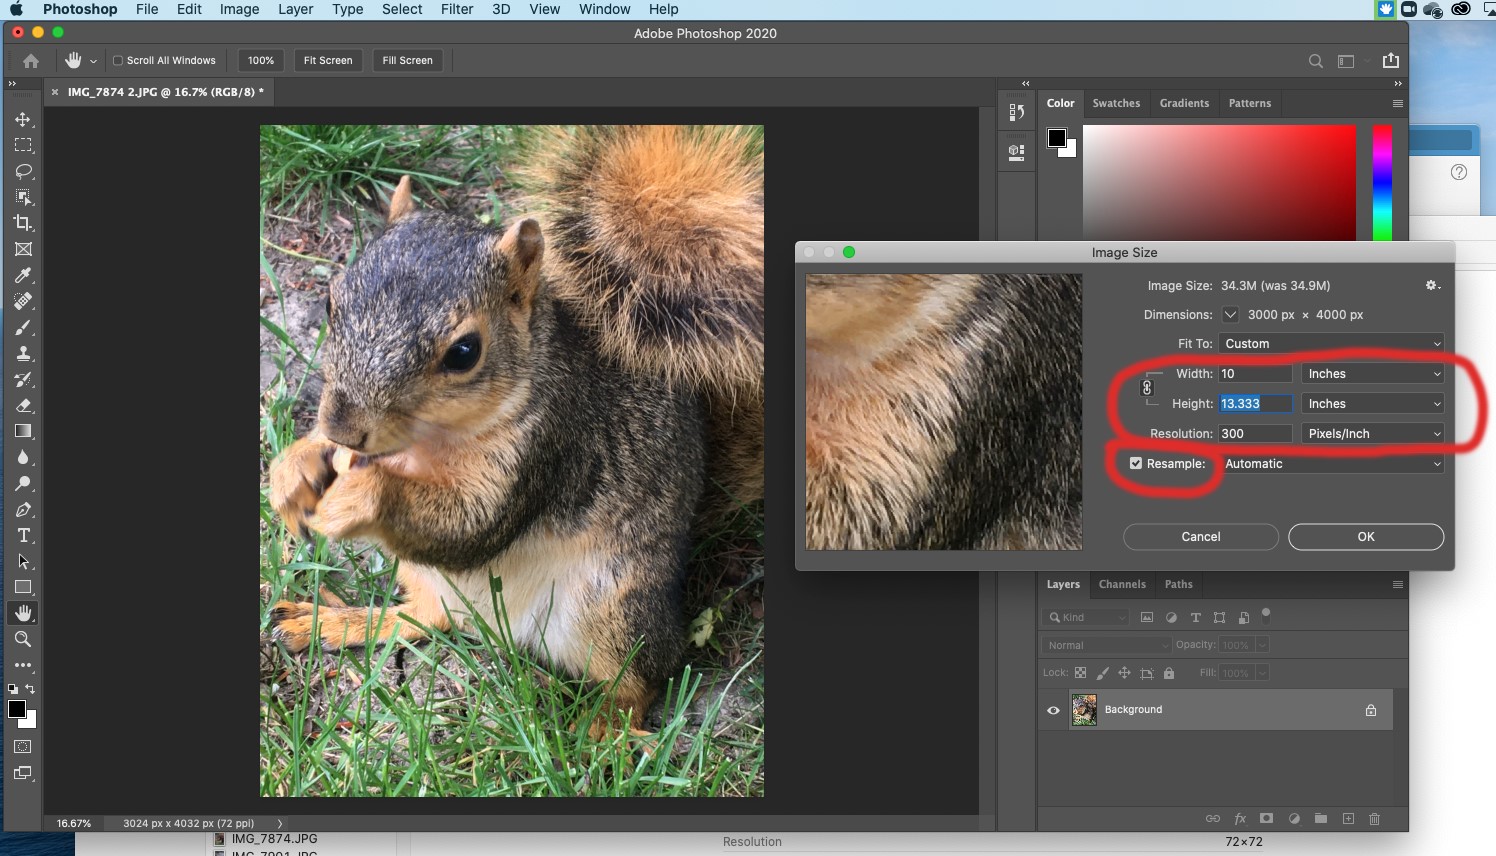Open the Edit Toolbar three-dots menu

[x=23, y=665]
